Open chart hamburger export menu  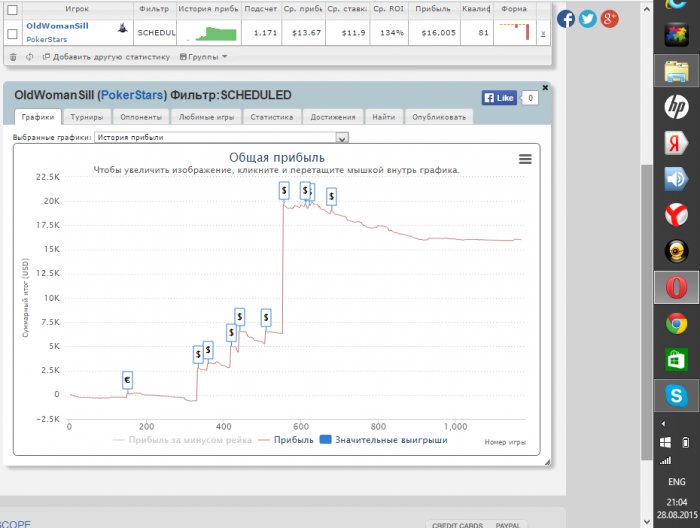(525, 159)
